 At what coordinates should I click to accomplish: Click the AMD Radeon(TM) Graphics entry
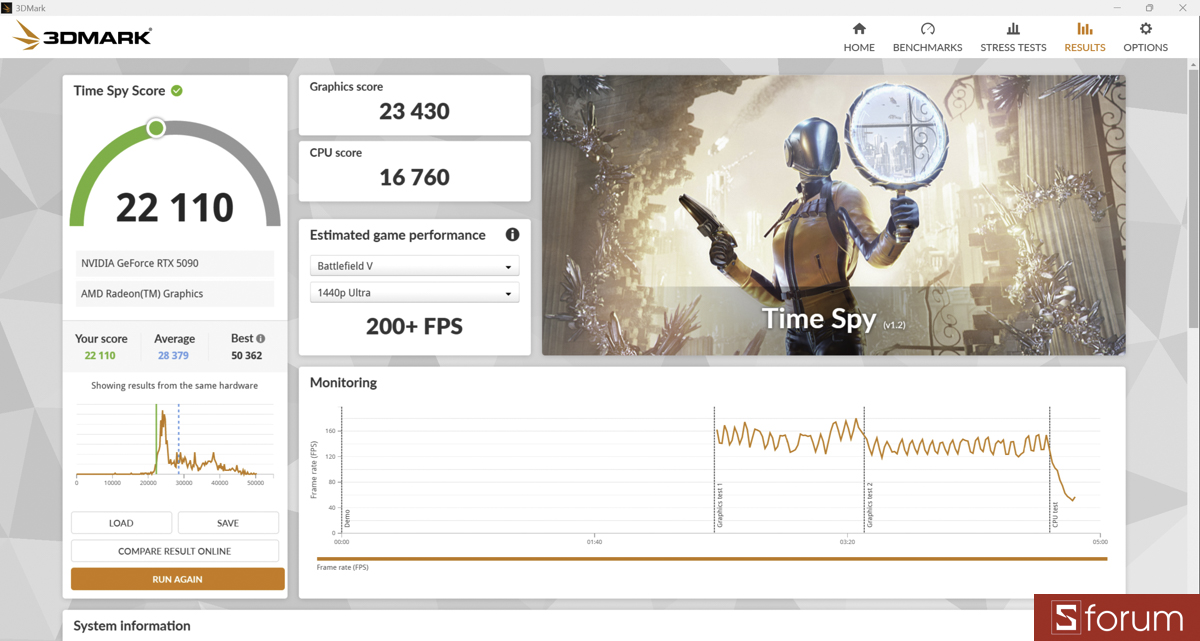(x=175, y=294)
